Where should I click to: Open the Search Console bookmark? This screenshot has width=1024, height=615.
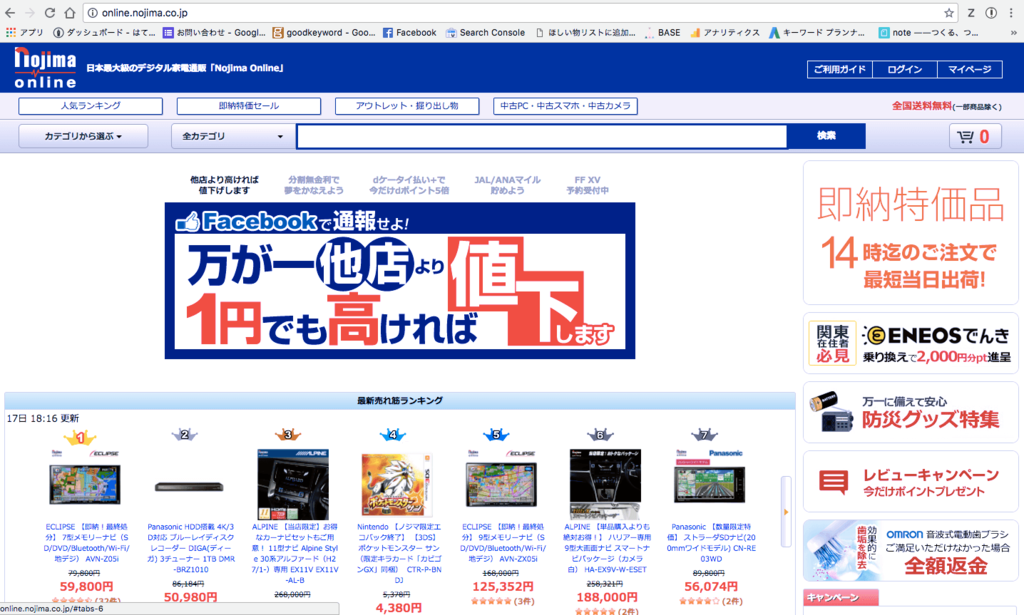pos(485,32)
